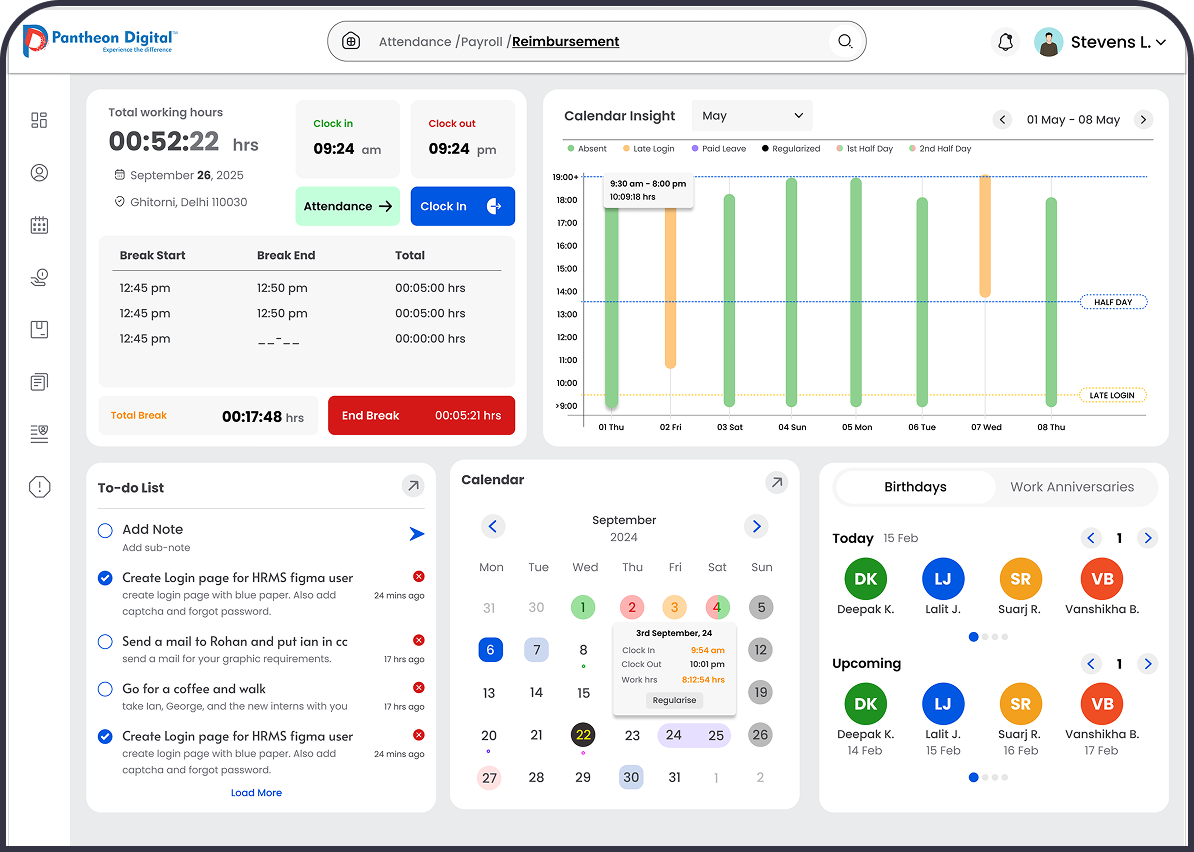Check the 'Go for a coffee and walk' task

click(x=105, y=689)
